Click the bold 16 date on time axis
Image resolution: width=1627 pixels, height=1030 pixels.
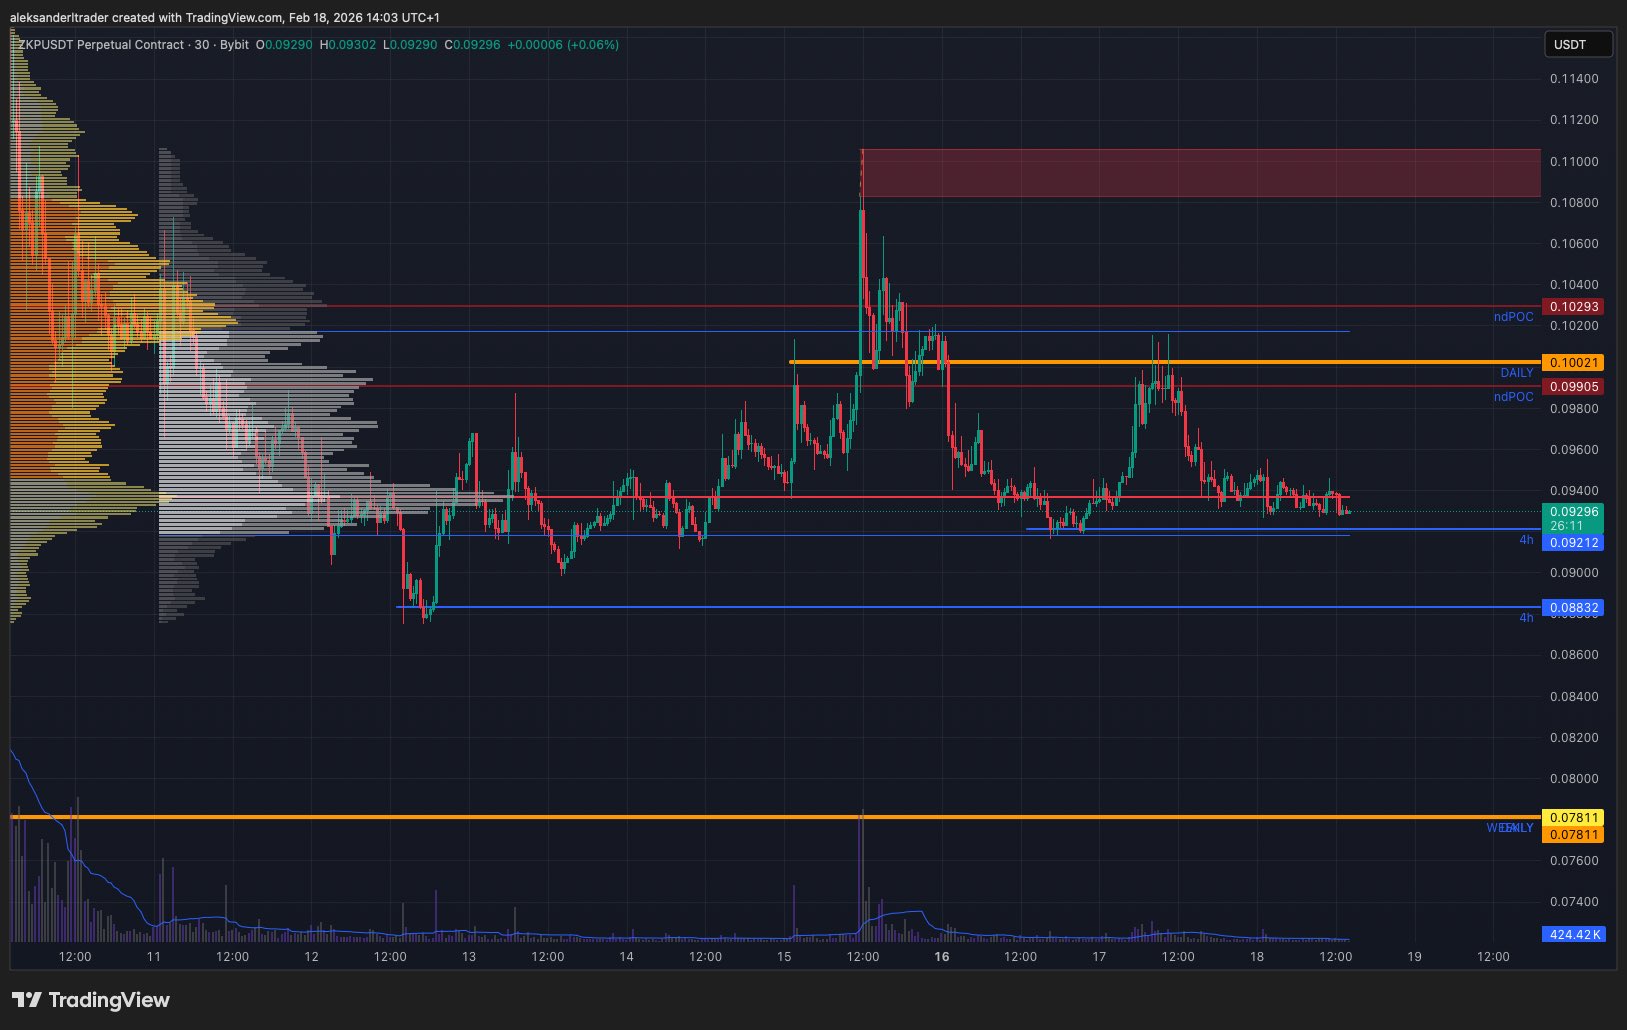[x=941, y=957]
